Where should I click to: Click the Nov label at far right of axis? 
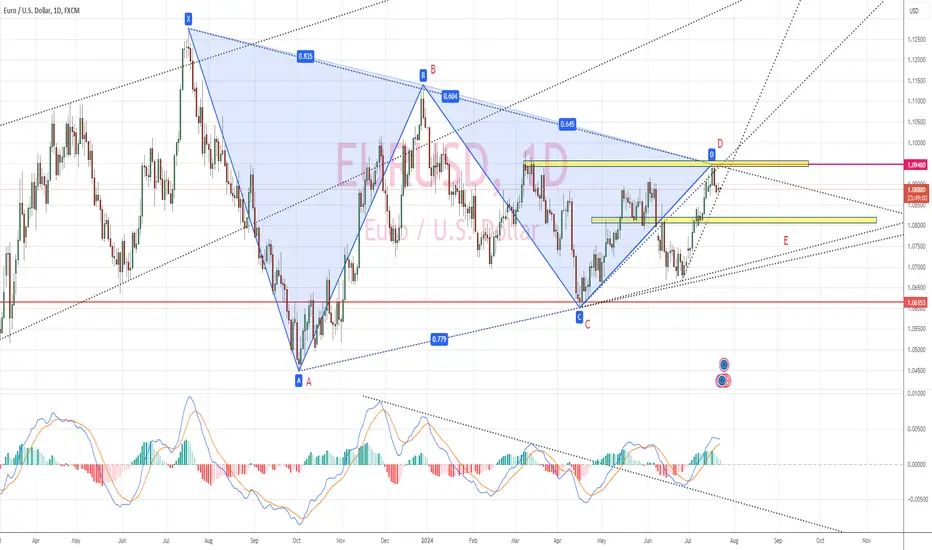866,541
